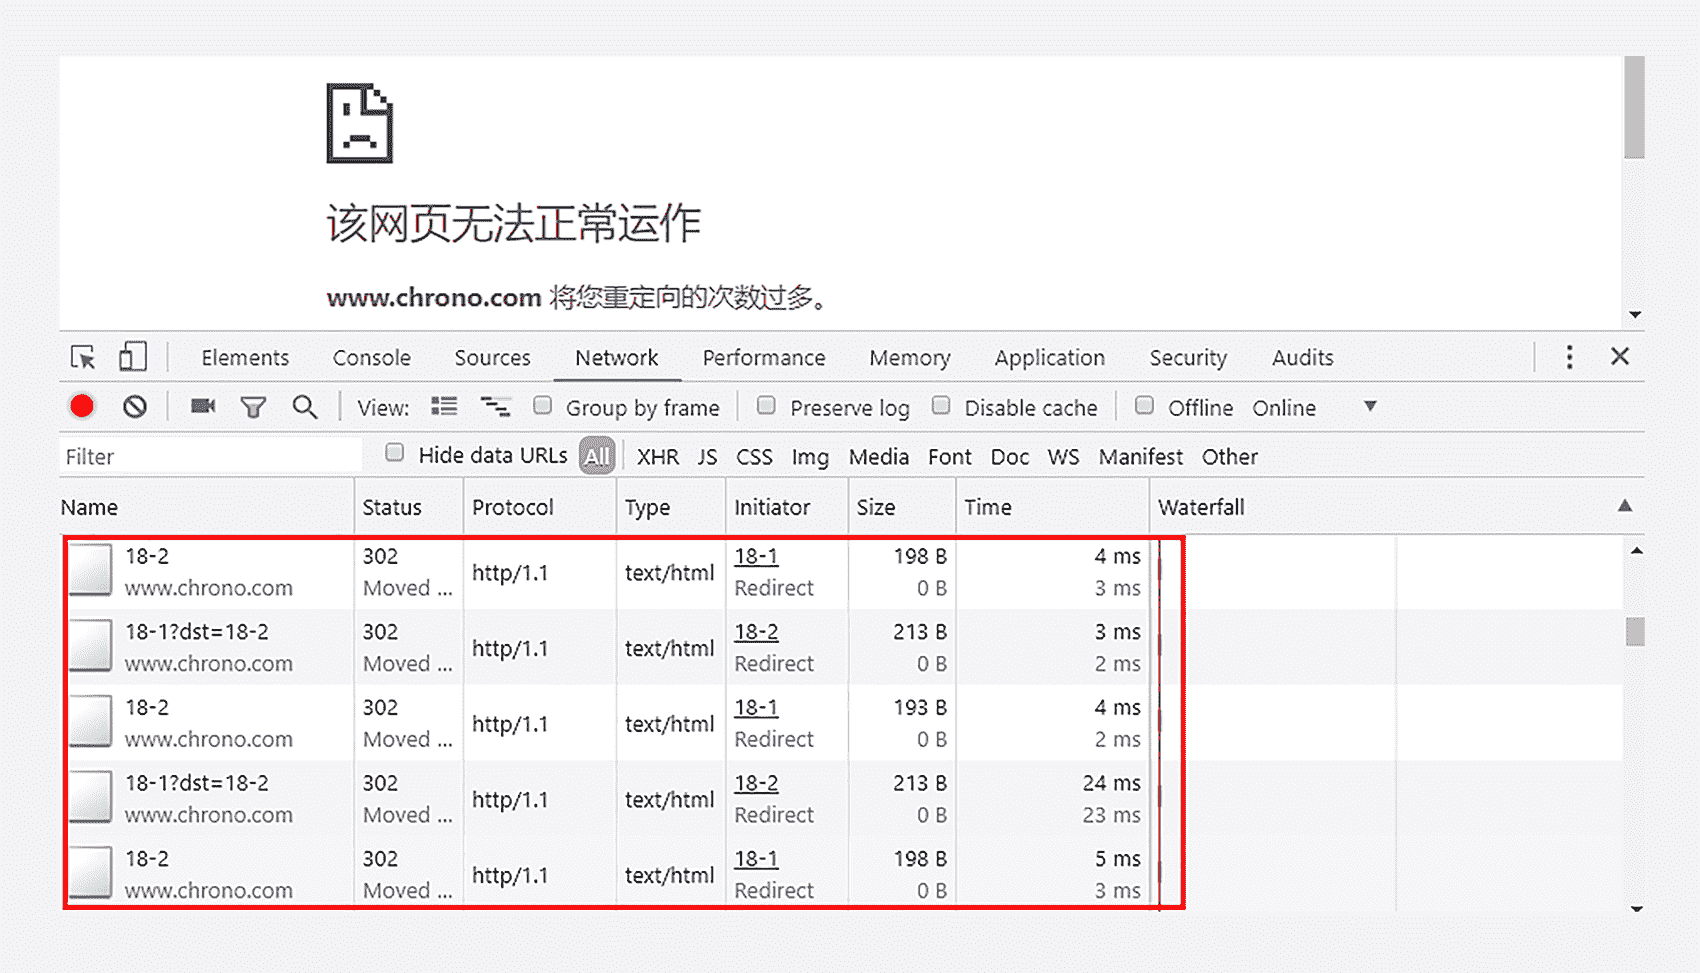The height and width of the screenshot is (973, 1700).
Task: Click the capture screenshots camera icon
Action: pos(203,406)
